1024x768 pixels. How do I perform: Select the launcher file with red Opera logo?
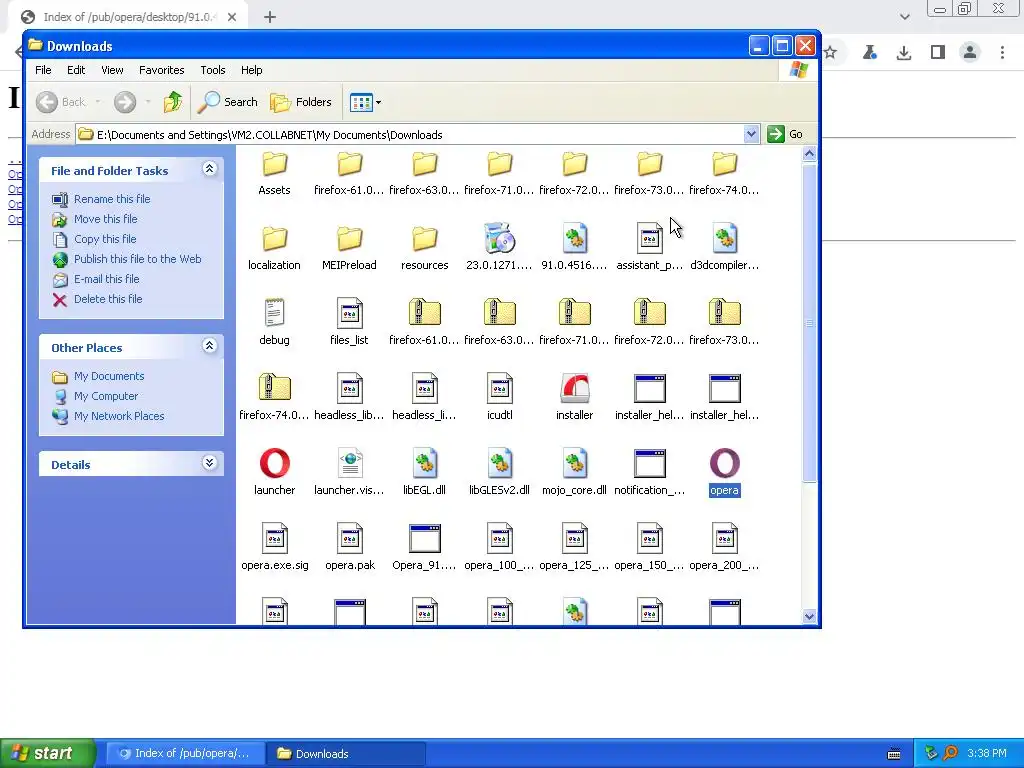tap(274, 464)
